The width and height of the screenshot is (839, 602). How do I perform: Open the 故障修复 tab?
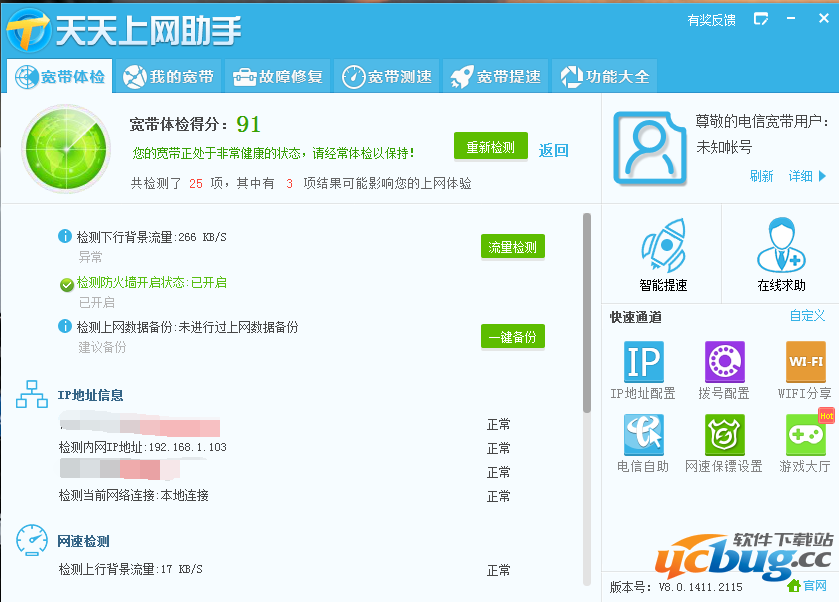coord(277,75)
